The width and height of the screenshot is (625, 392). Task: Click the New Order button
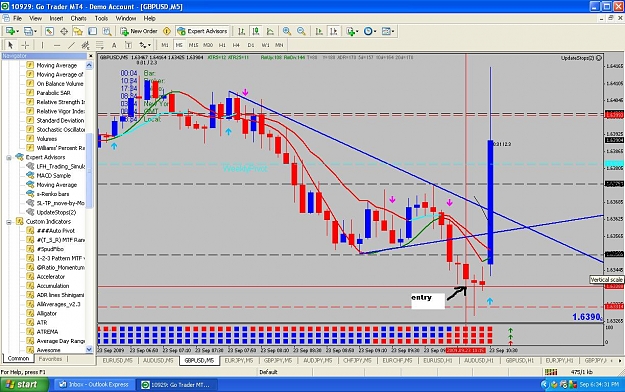click(x=139, y=31)
